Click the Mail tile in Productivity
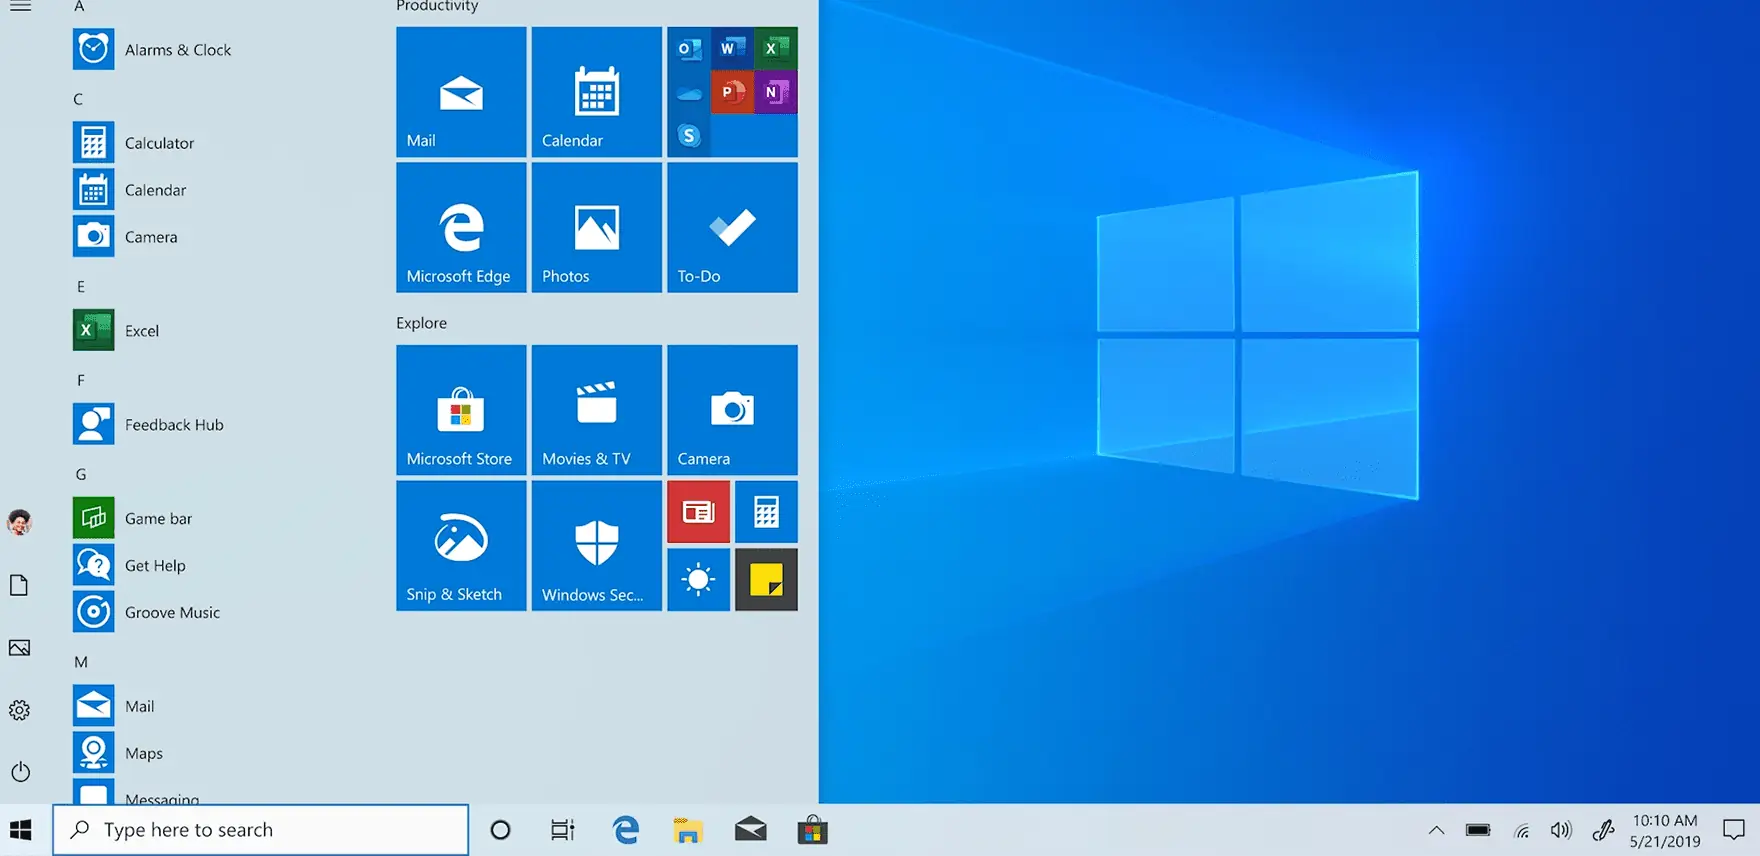 (461, 92)
